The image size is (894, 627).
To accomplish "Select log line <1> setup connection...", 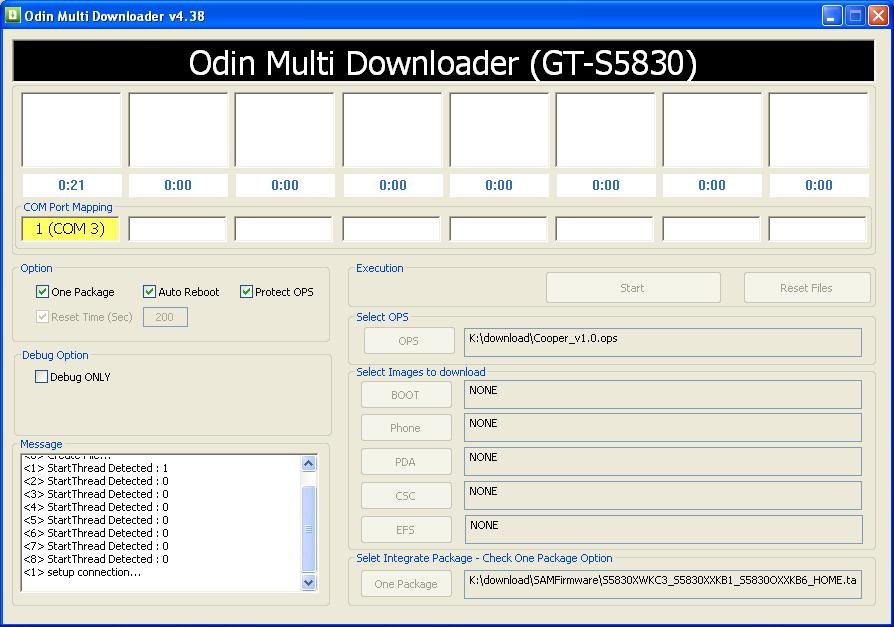I will (x=82, y=572).
